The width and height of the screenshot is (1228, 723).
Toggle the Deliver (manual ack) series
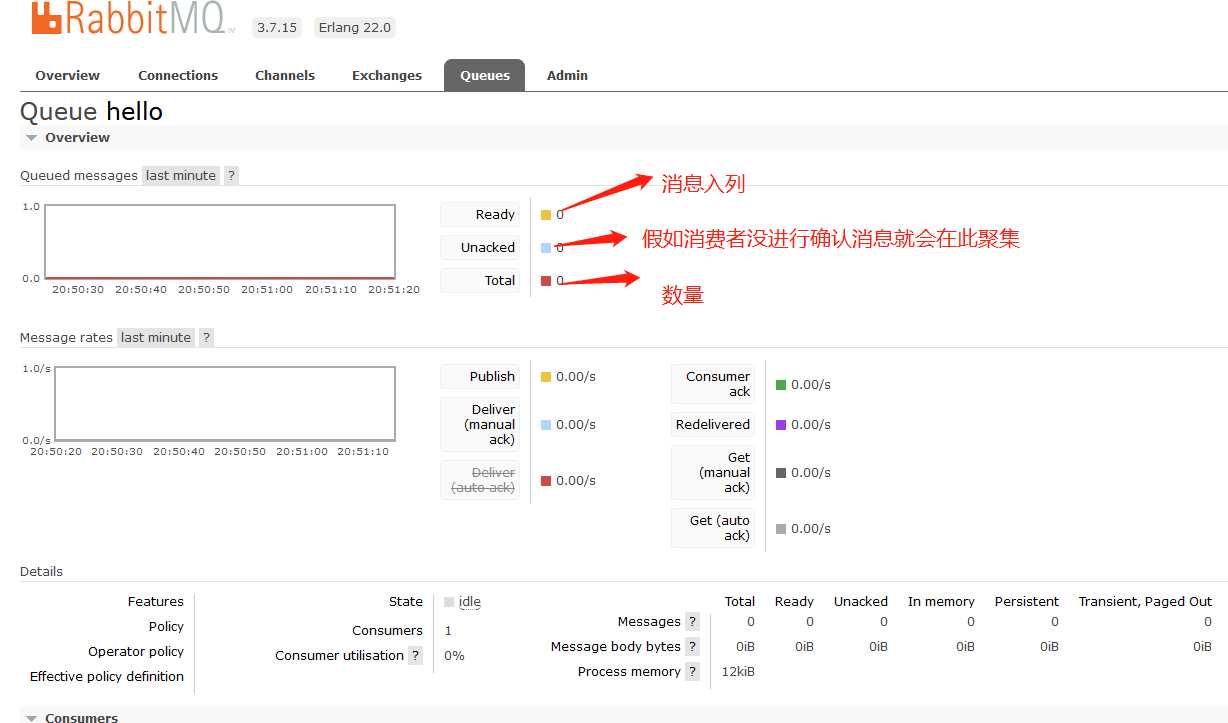coord(480,424)
